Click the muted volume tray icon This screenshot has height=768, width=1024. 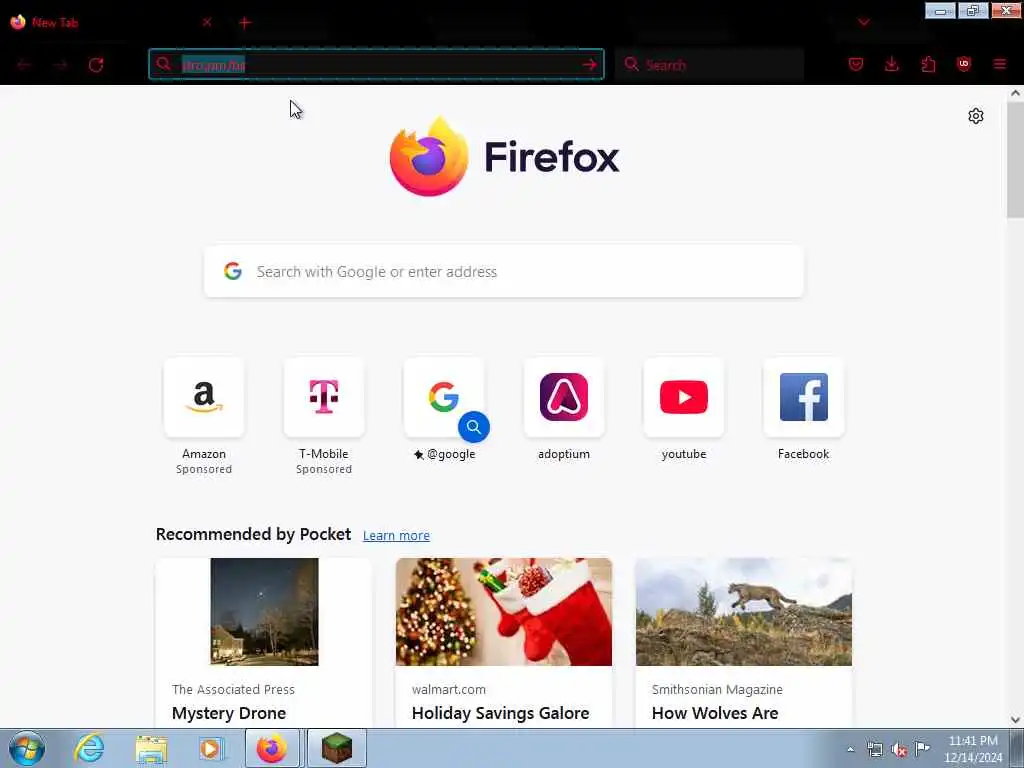click(x=899, y=750)
